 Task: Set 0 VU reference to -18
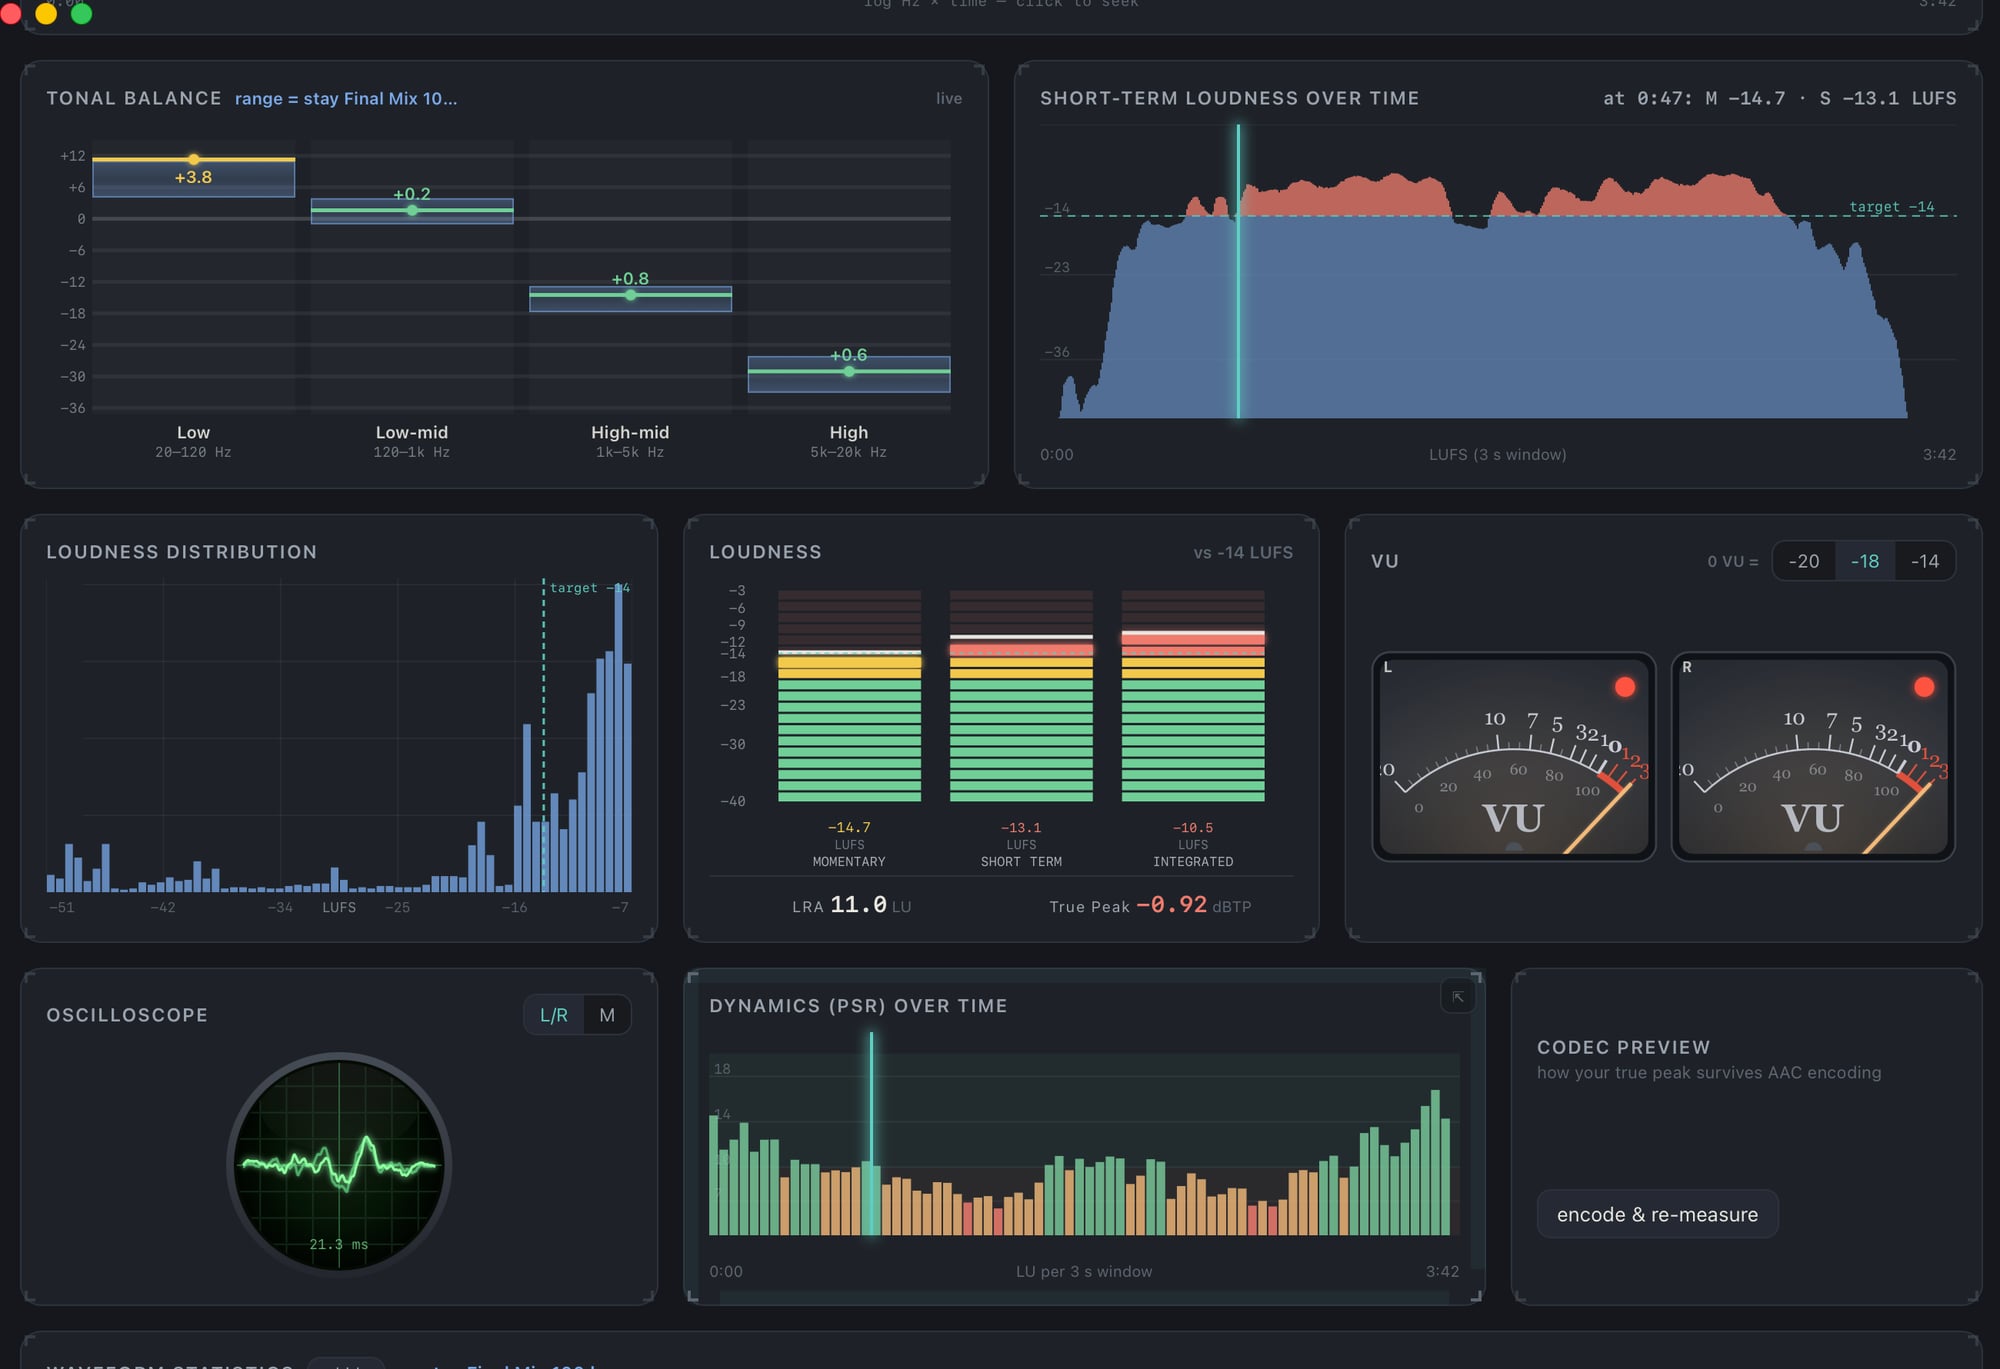[1865, 561]
